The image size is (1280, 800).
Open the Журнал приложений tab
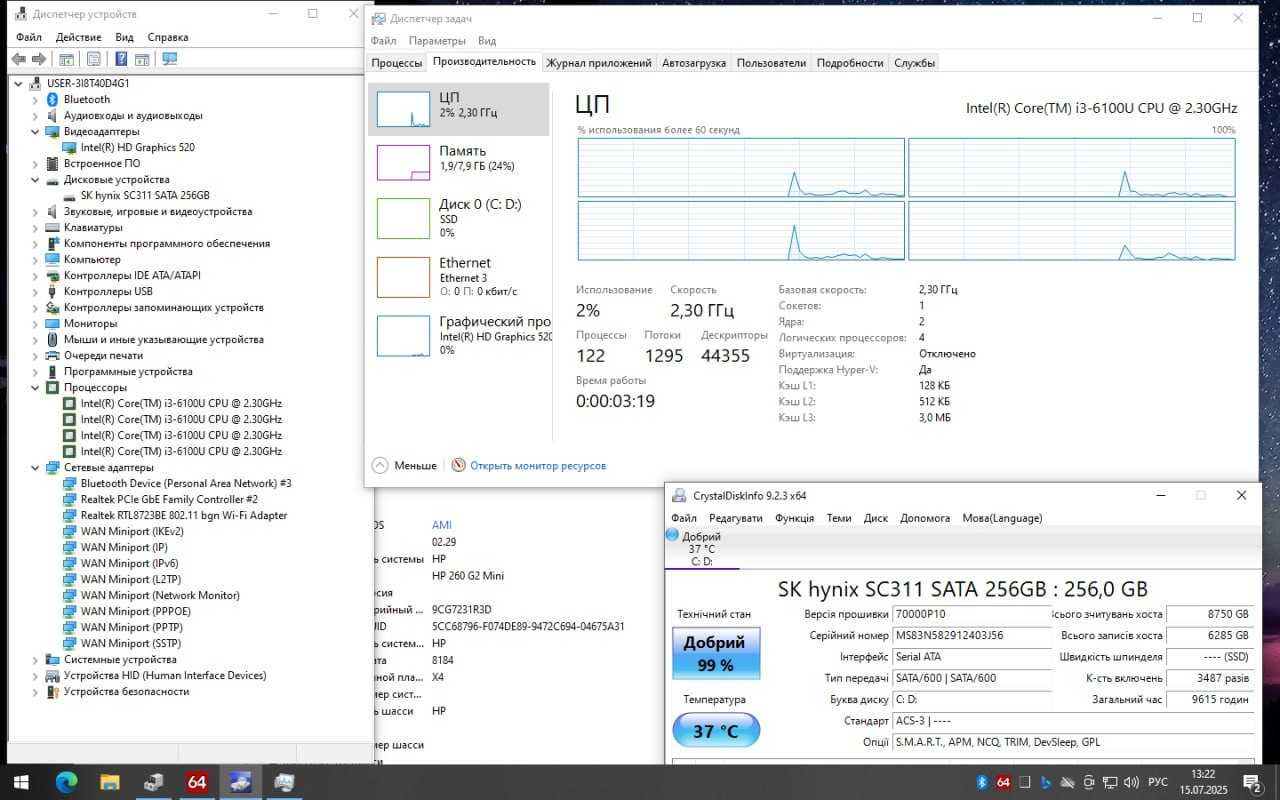[x=599, y=62]
